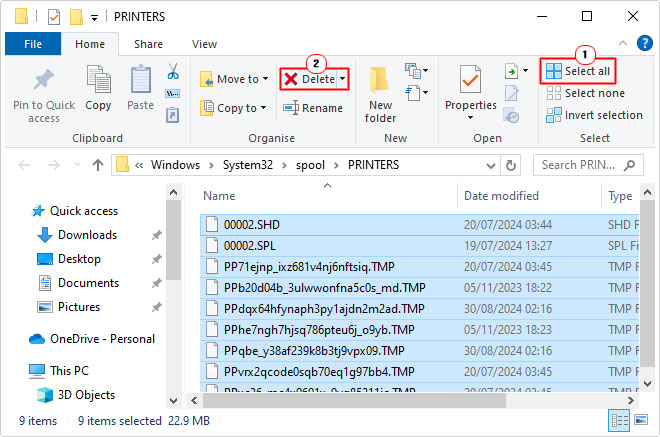
Task: Expand the Properties dropdown arrow
Action: click(x=471, y=117)
